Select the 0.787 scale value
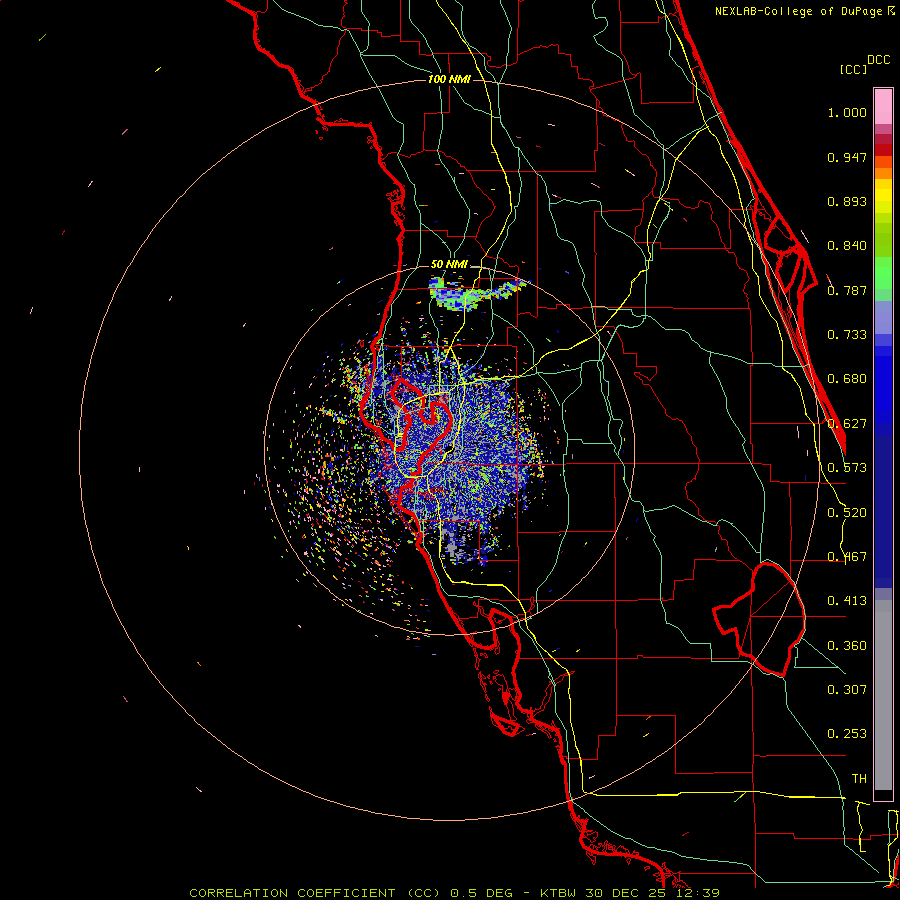Viewport: 900px width, 900px height. (x=847, y=290)
